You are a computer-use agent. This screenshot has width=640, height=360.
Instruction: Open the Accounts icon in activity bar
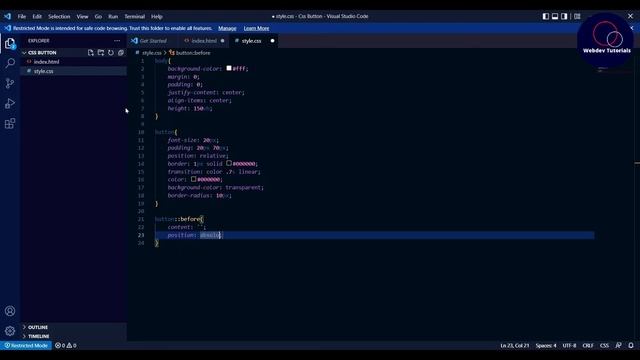10,311
